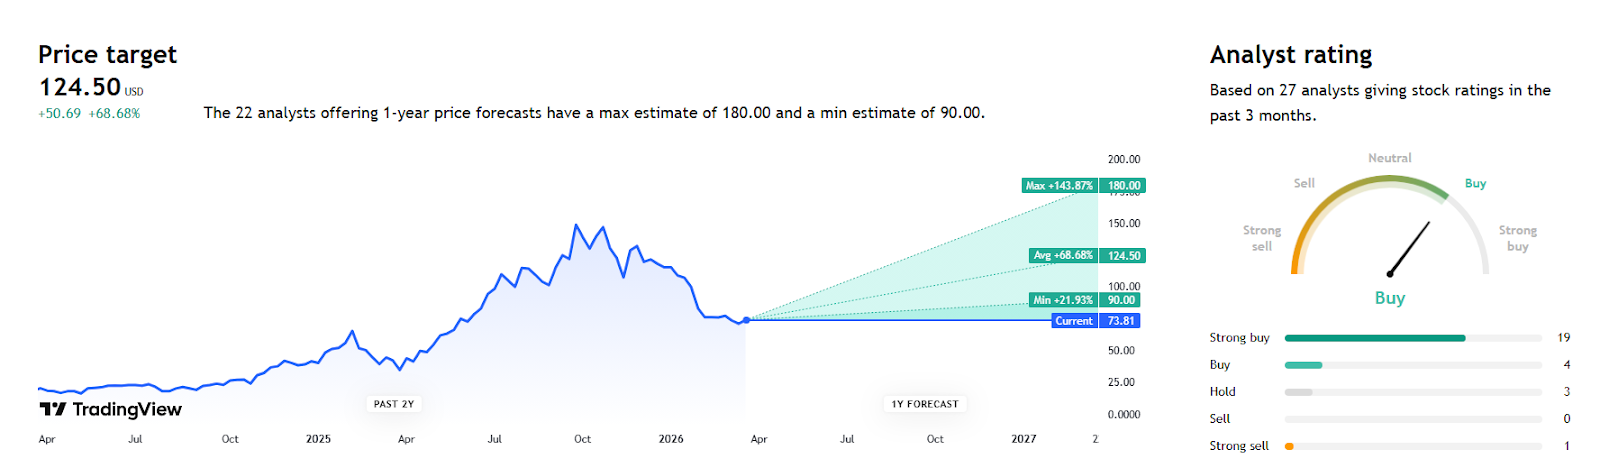Click the blue Current price tag
Viewport: 1600px width, 468px height.
(1074, 321)
